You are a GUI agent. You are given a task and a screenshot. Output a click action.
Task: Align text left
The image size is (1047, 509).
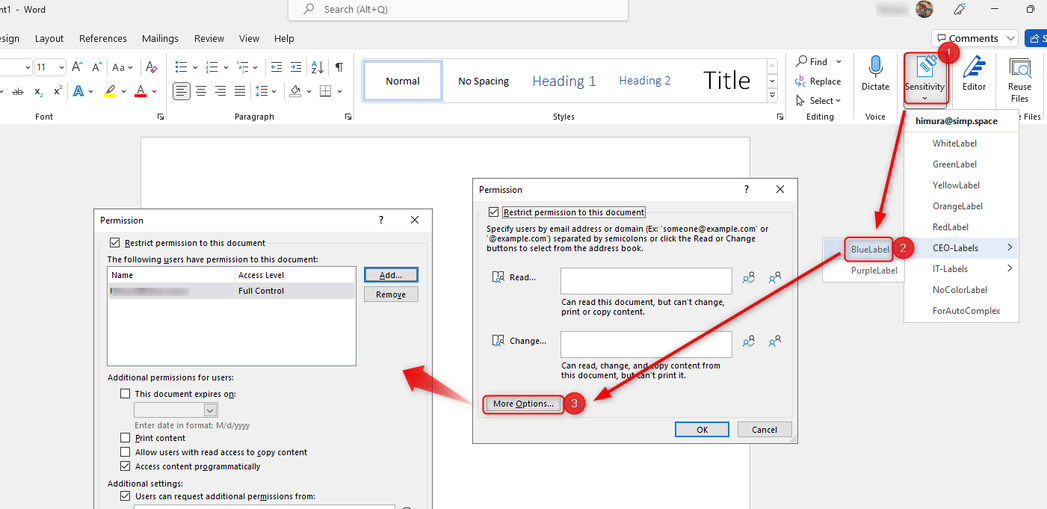(181, 91)
